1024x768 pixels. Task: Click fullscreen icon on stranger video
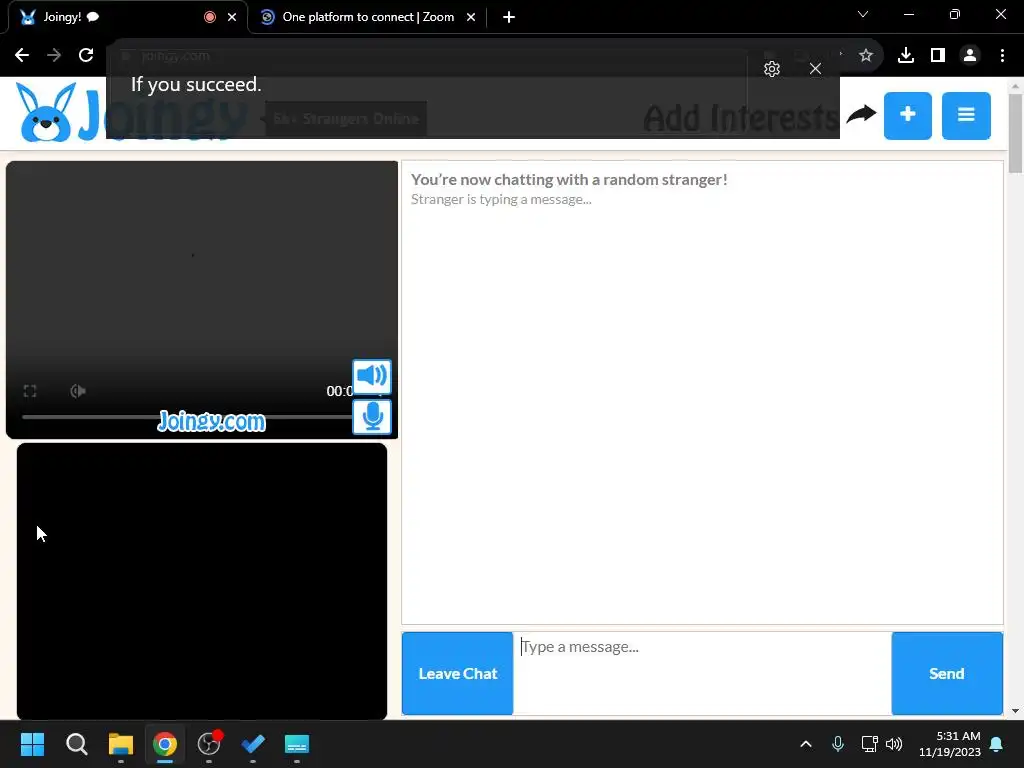pos(30,391)
